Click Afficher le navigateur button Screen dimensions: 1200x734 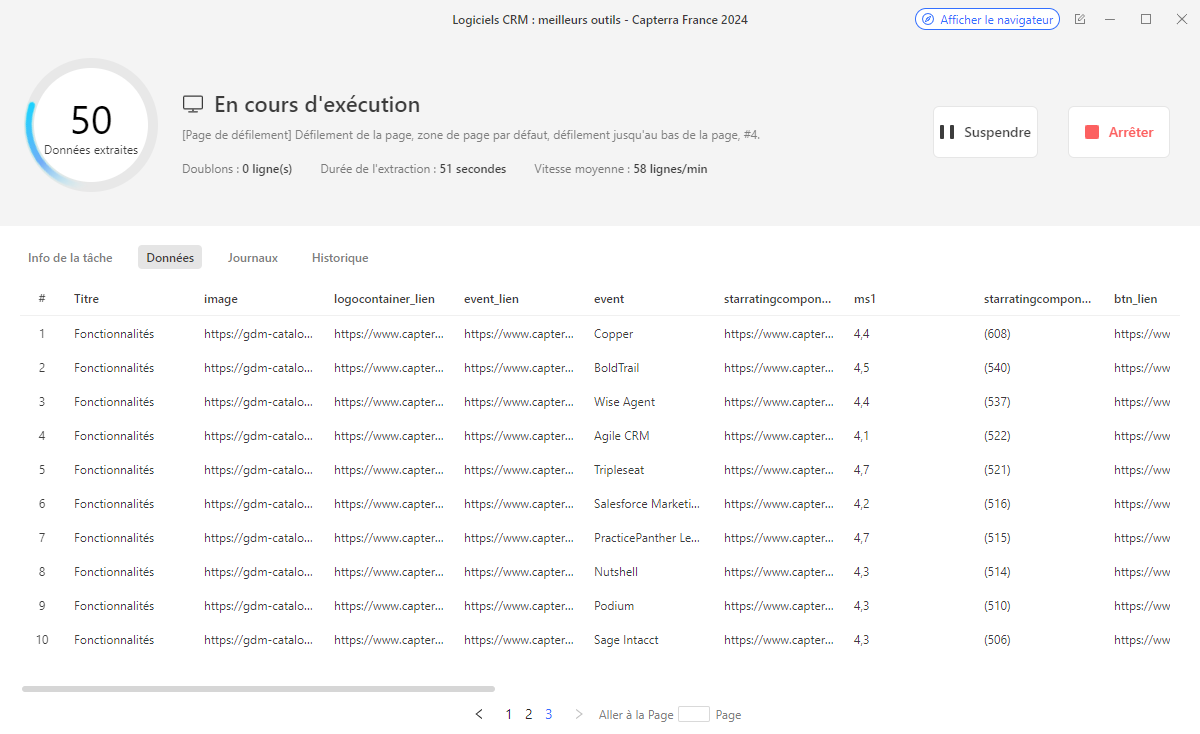[x=987, y=19]
